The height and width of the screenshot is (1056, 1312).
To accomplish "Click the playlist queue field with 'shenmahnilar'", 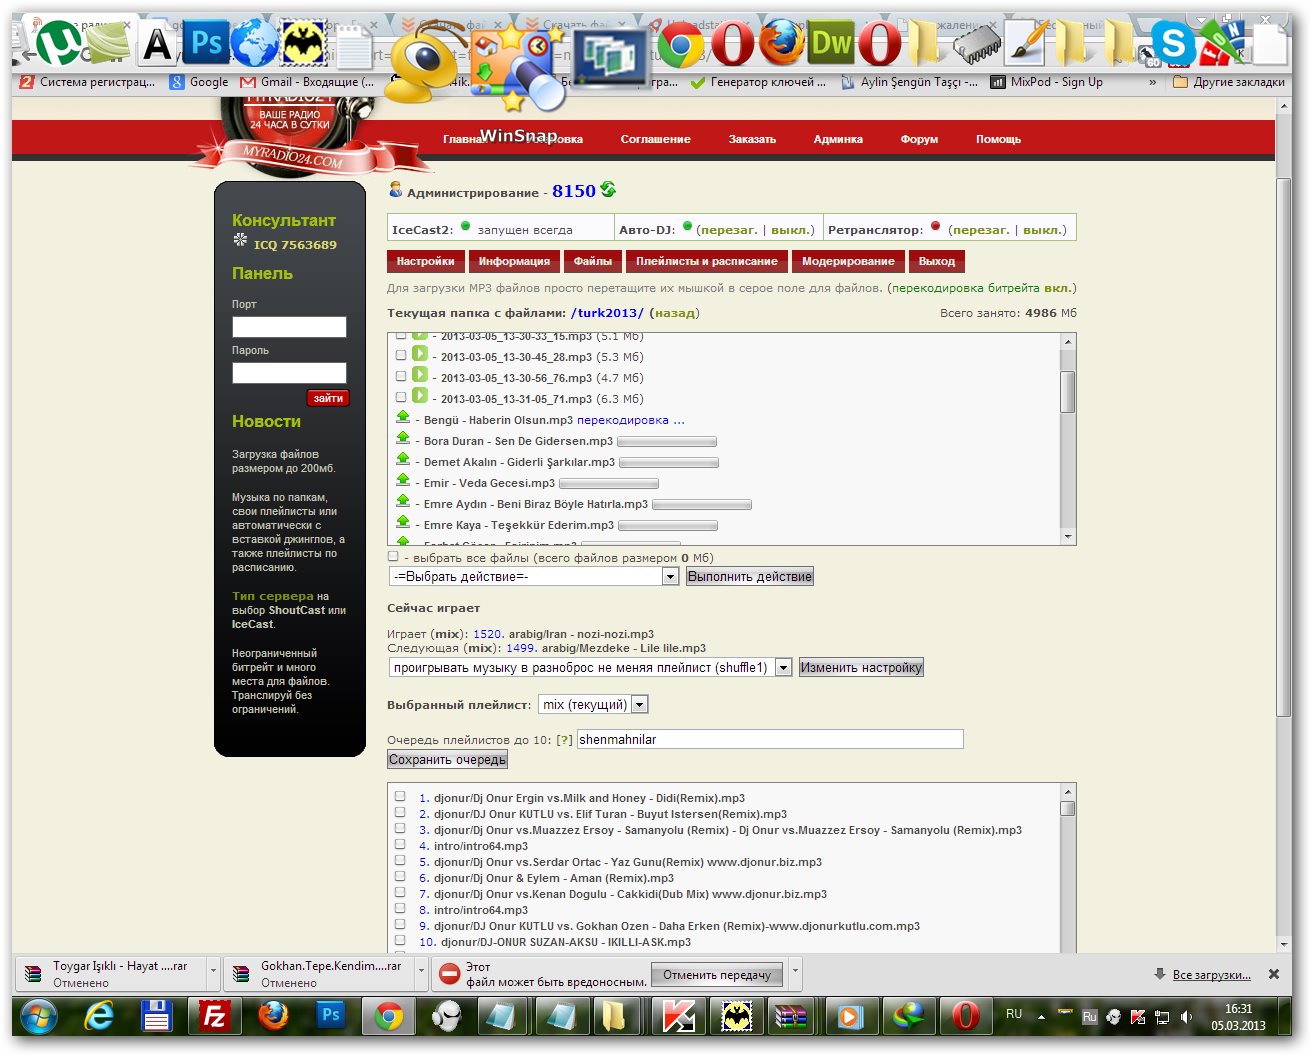I will coord(769,739).
